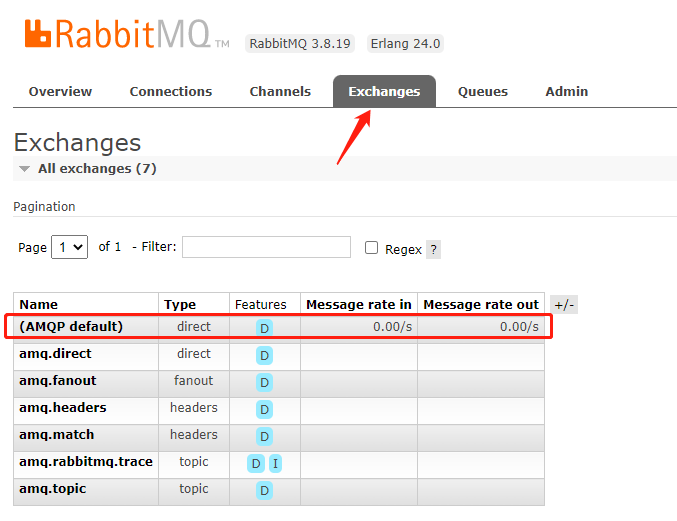Open the amq.rabbitmq.trace exchange
The image size is (677, 521).
tap(86, 461)
